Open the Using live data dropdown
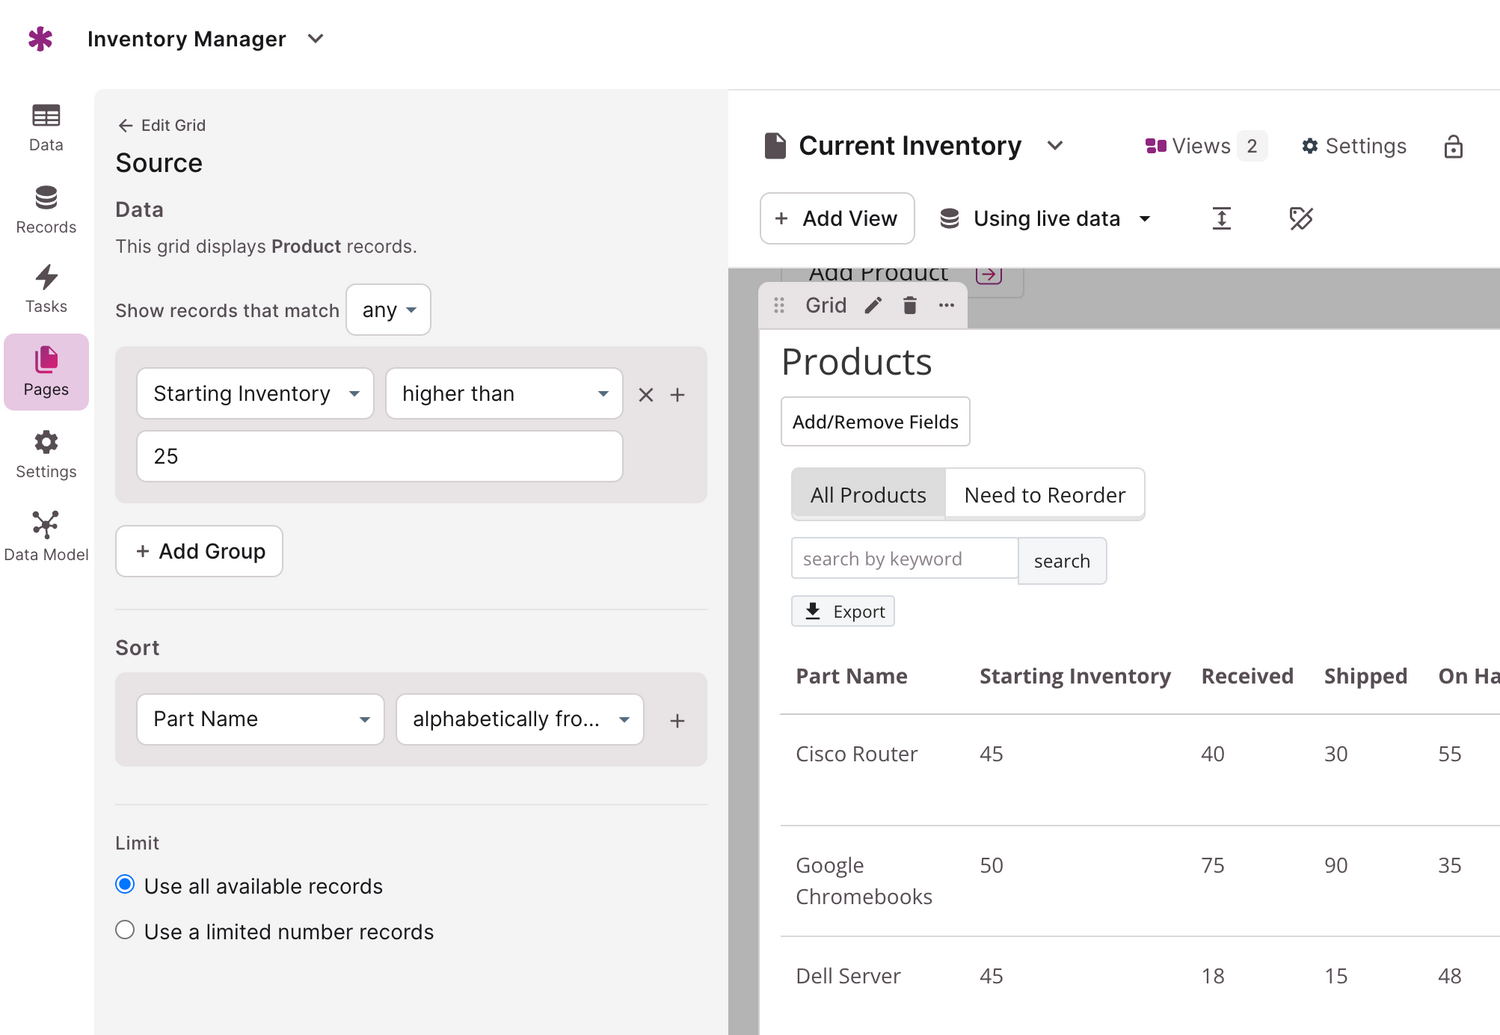Image resolution: width=1500 pixels, height=1035 pixels. tap(1046, 219)
